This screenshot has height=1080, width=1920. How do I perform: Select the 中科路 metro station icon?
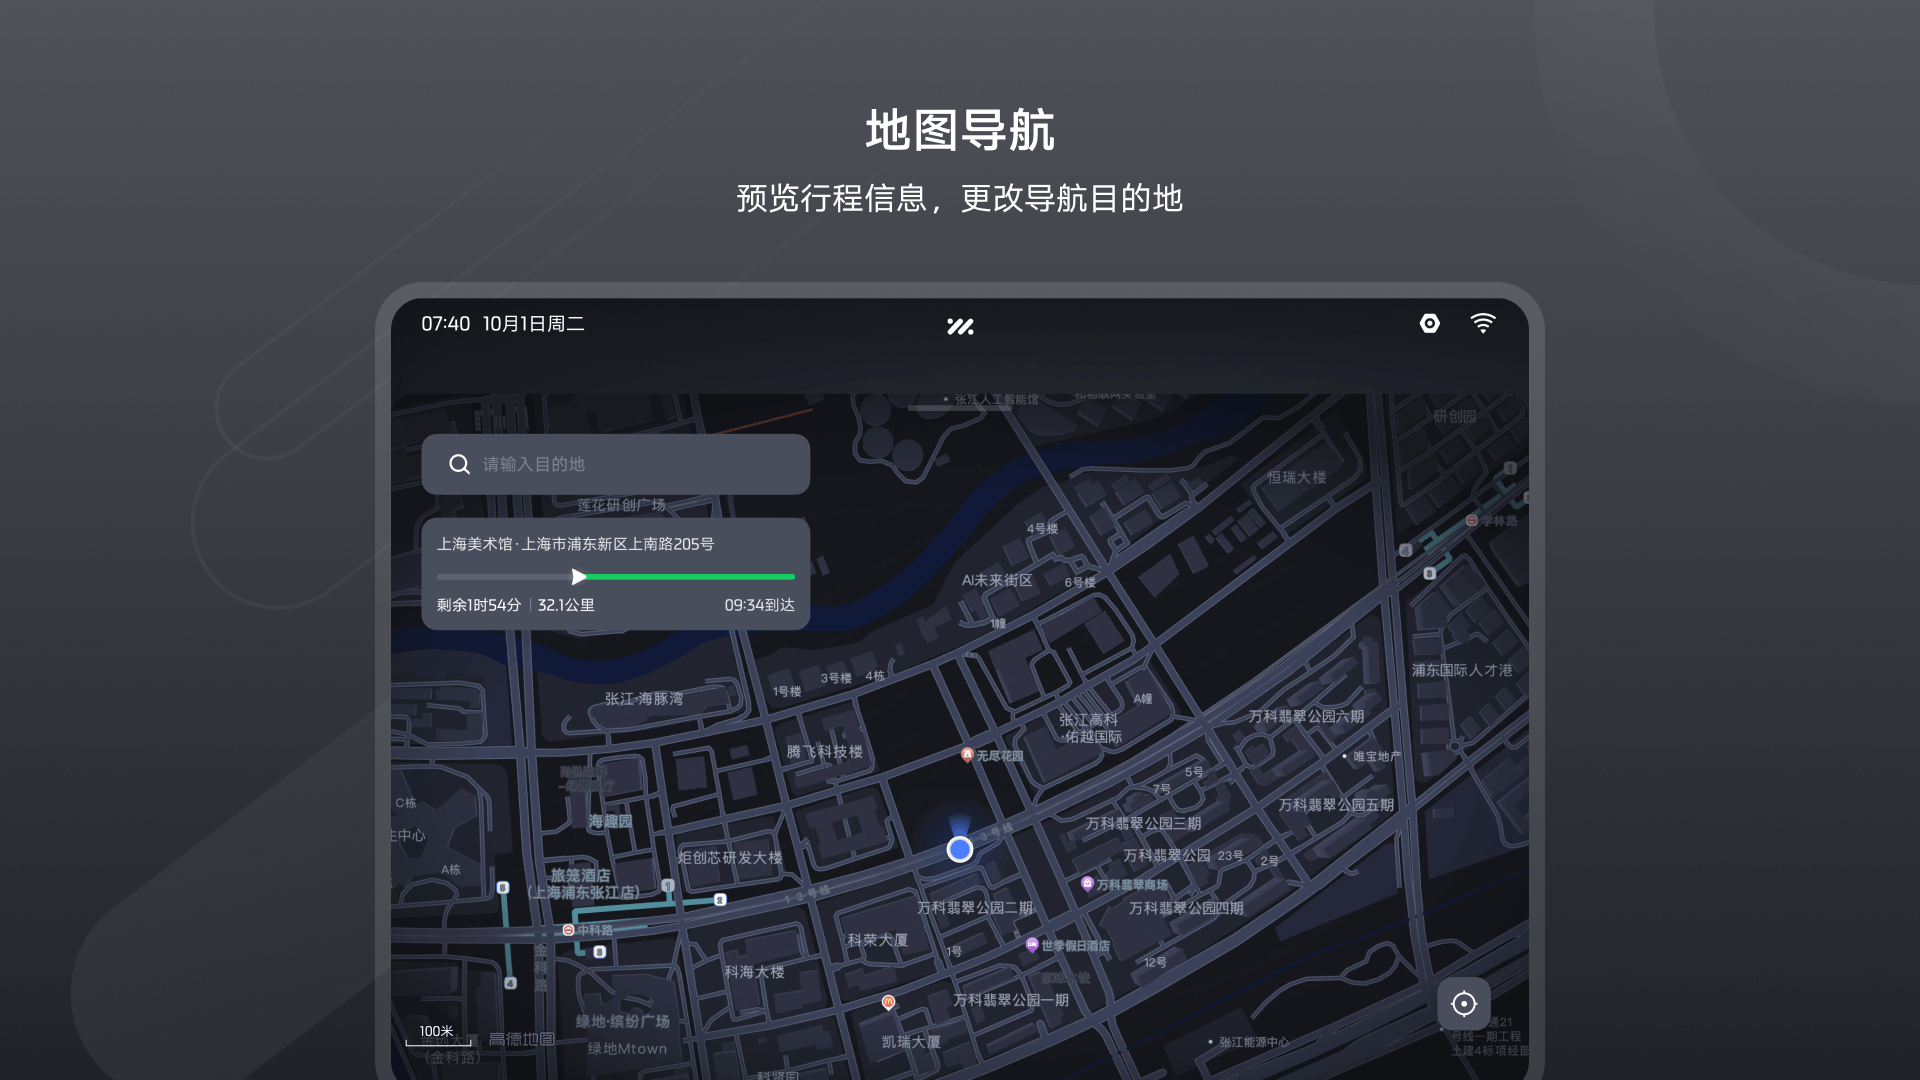(x=568, y=930)
